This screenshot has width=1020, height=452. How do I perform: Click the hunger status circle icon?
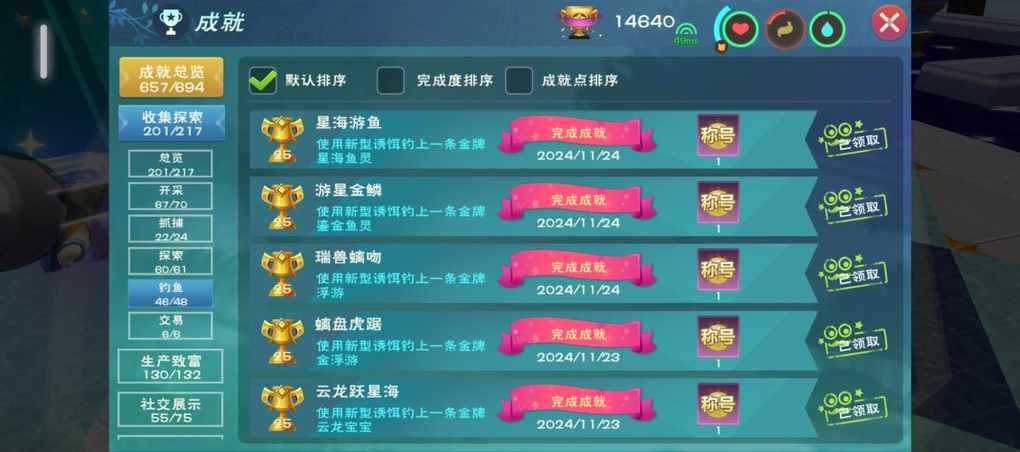click(785, 29)
